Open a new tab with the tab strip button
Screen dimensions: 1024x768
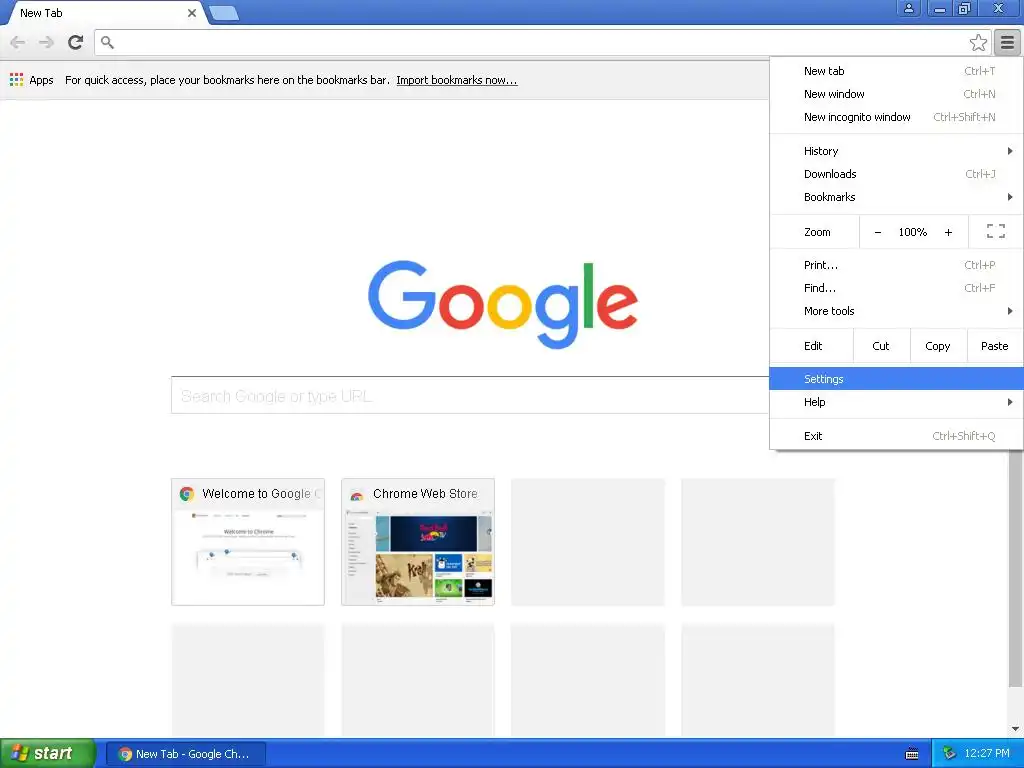(223, 13)
